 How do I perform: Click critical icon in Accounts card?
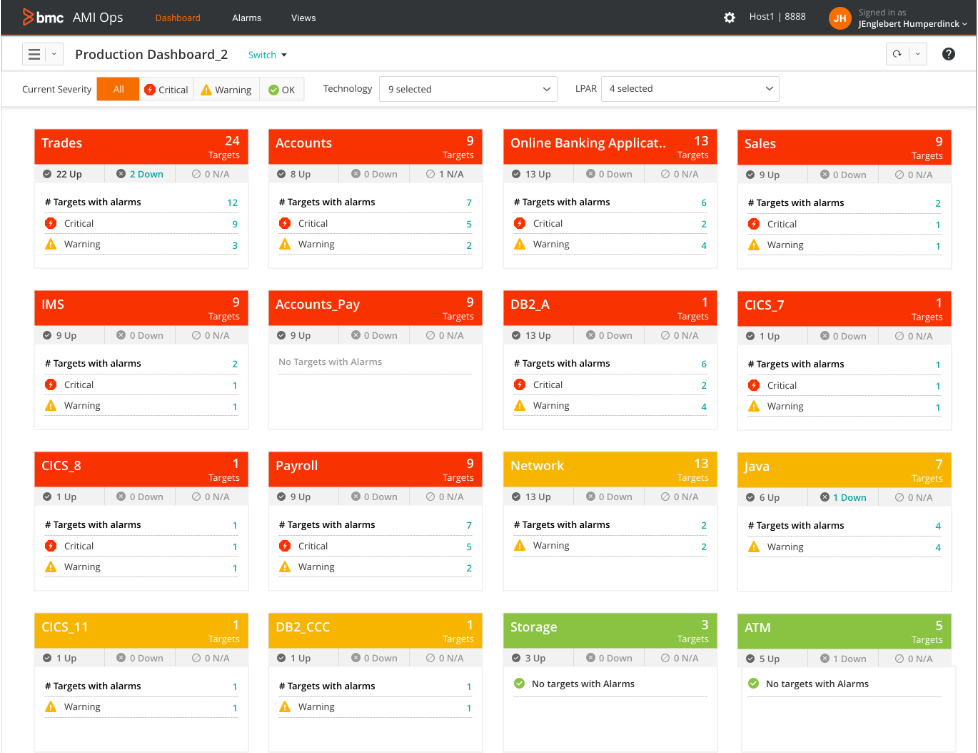284,223
